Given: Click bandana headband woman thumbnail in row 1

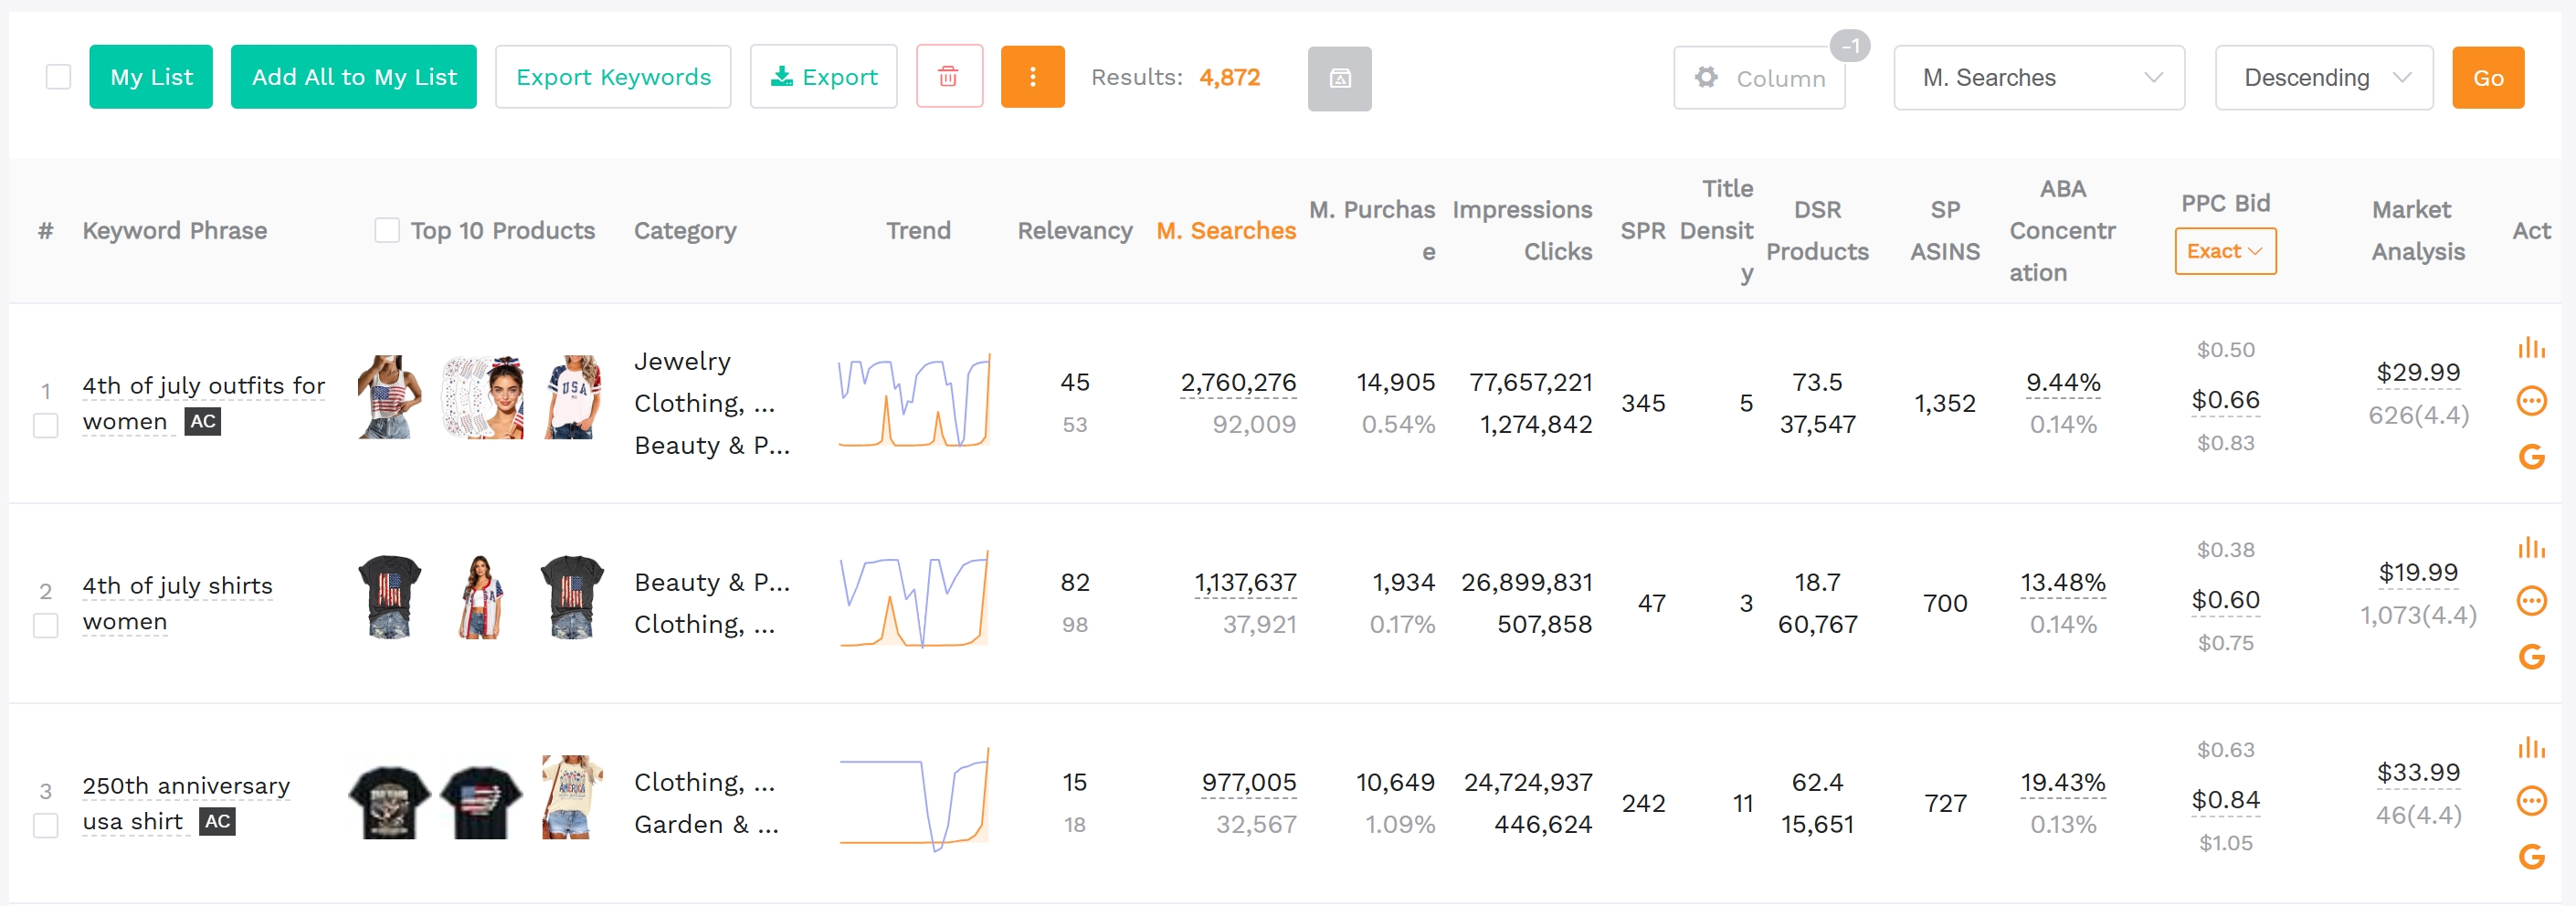Looking at the screenshot, I should (x=482, y=397).
